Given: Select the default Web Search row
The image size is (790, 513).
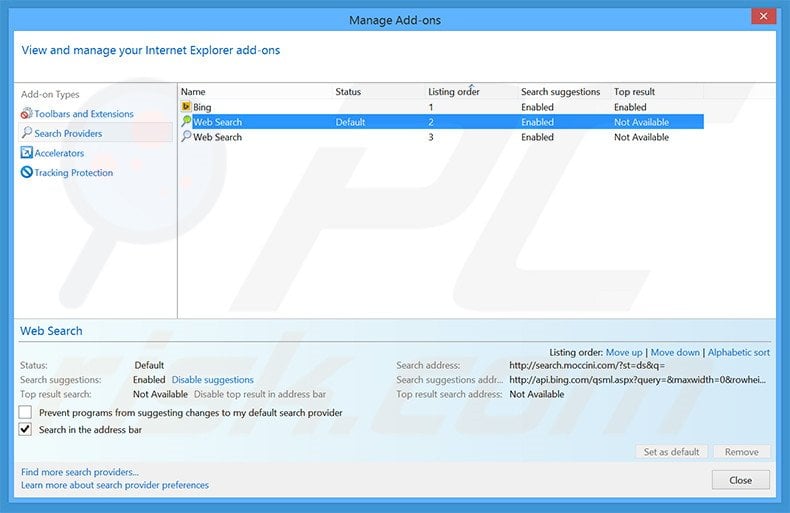Looking at the screenshot, I should [x=442, y=122].
